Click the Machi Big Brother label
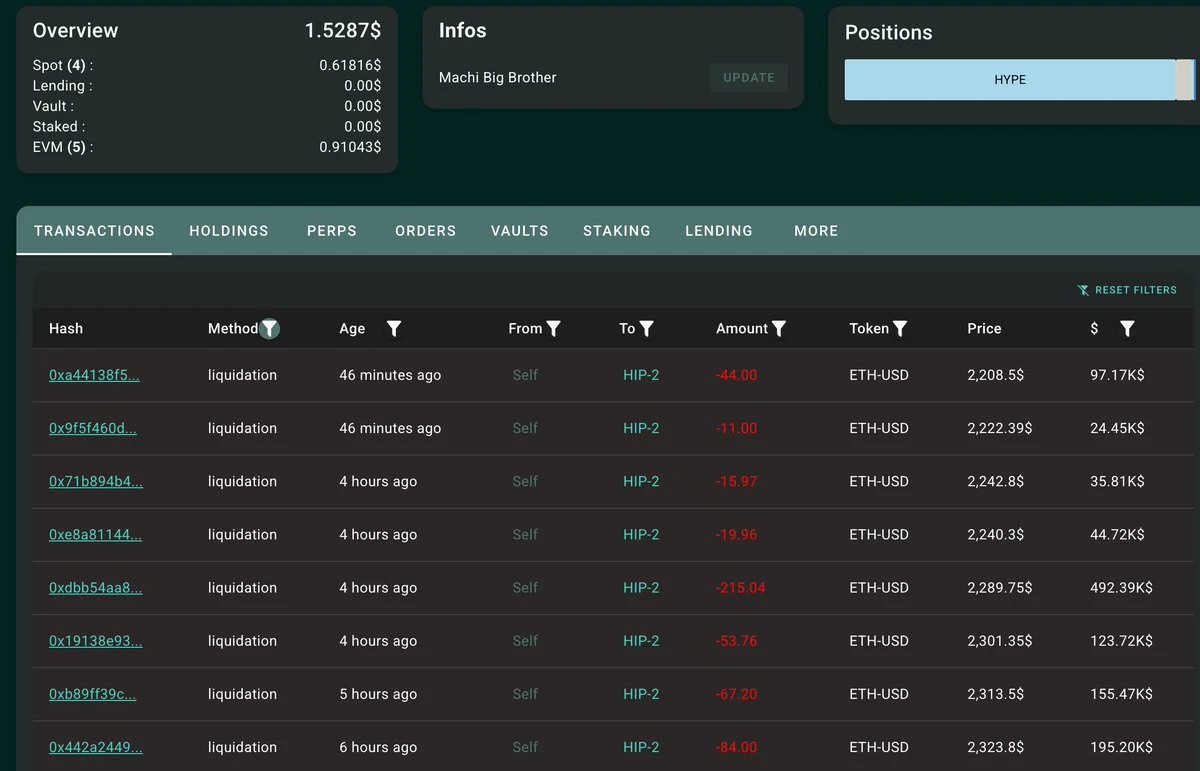The height and width of the screenshot is (771, 1200). 498,77
